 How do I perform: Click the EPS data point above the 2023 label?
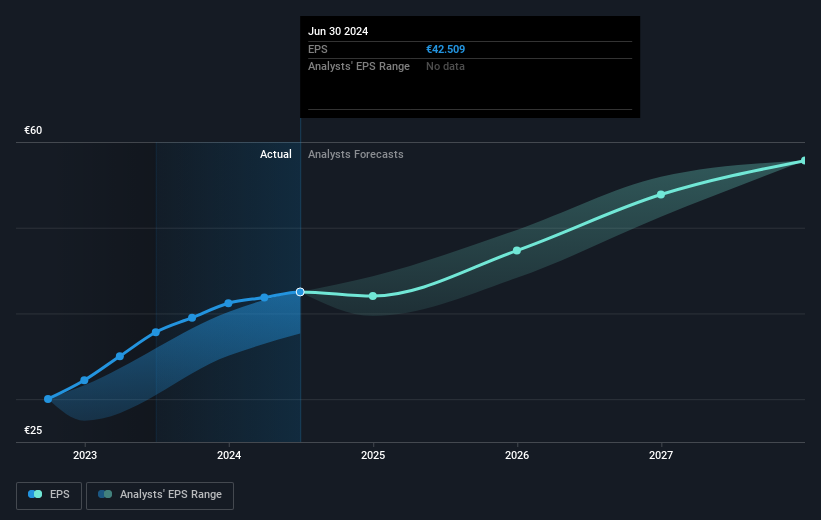click(x=84, y=380)
